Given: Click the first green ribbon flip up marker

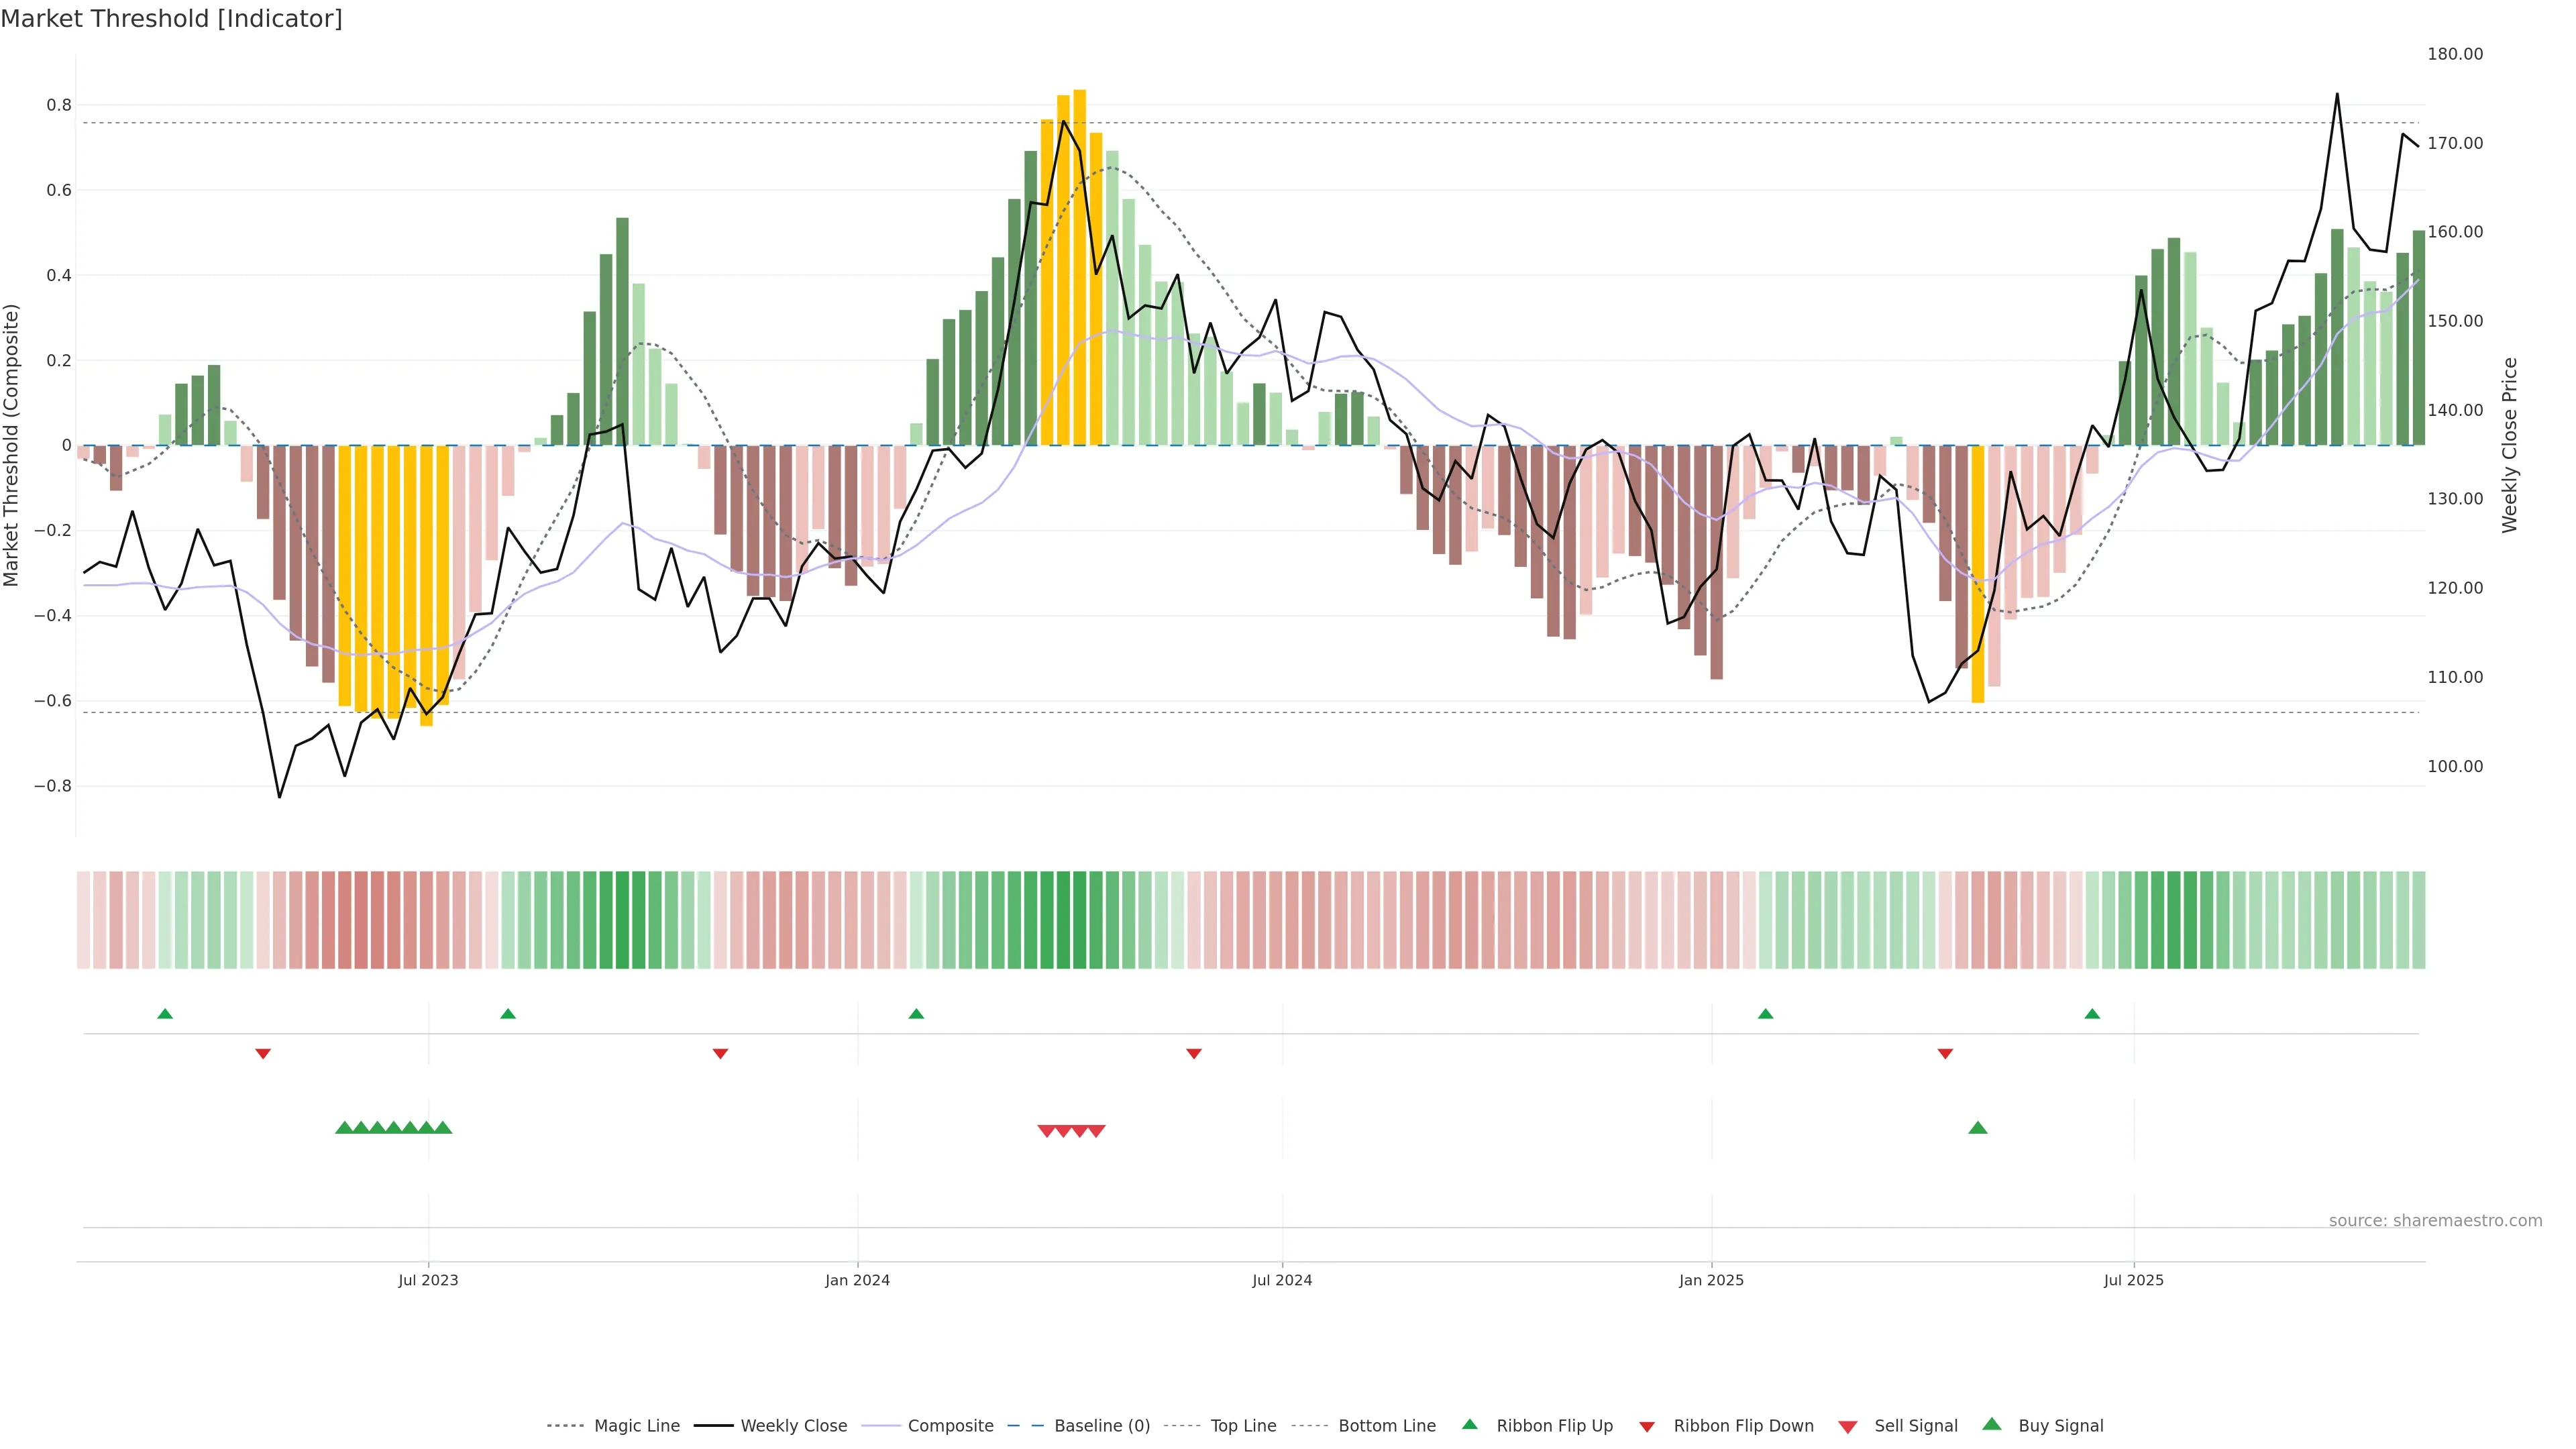Looking at the screenshot, I should click(x=165, y=1014).
